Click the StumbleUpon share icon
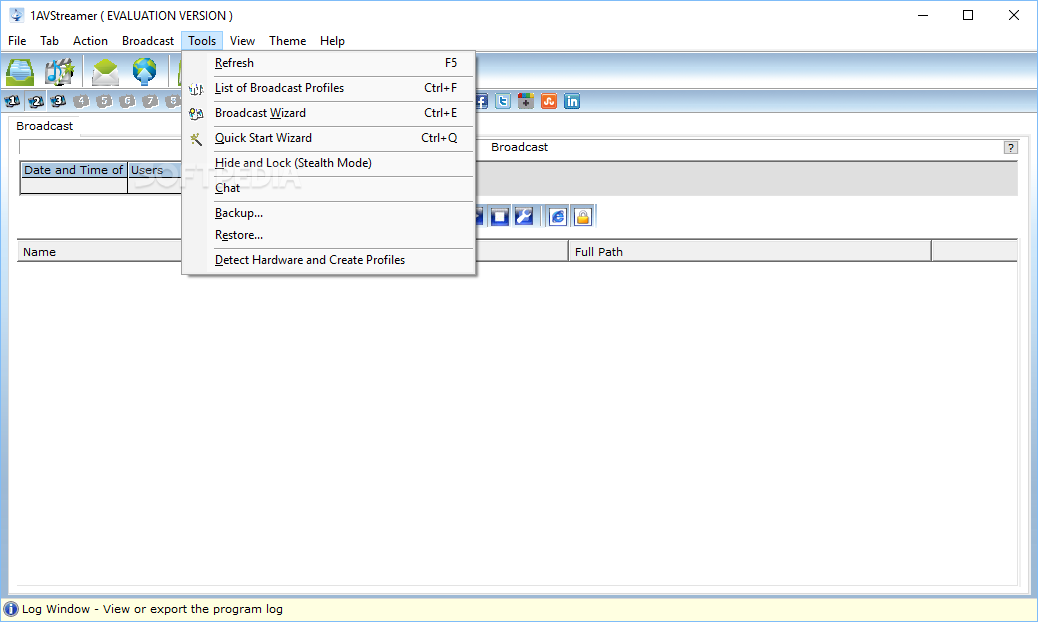 [x=549, y=101]
